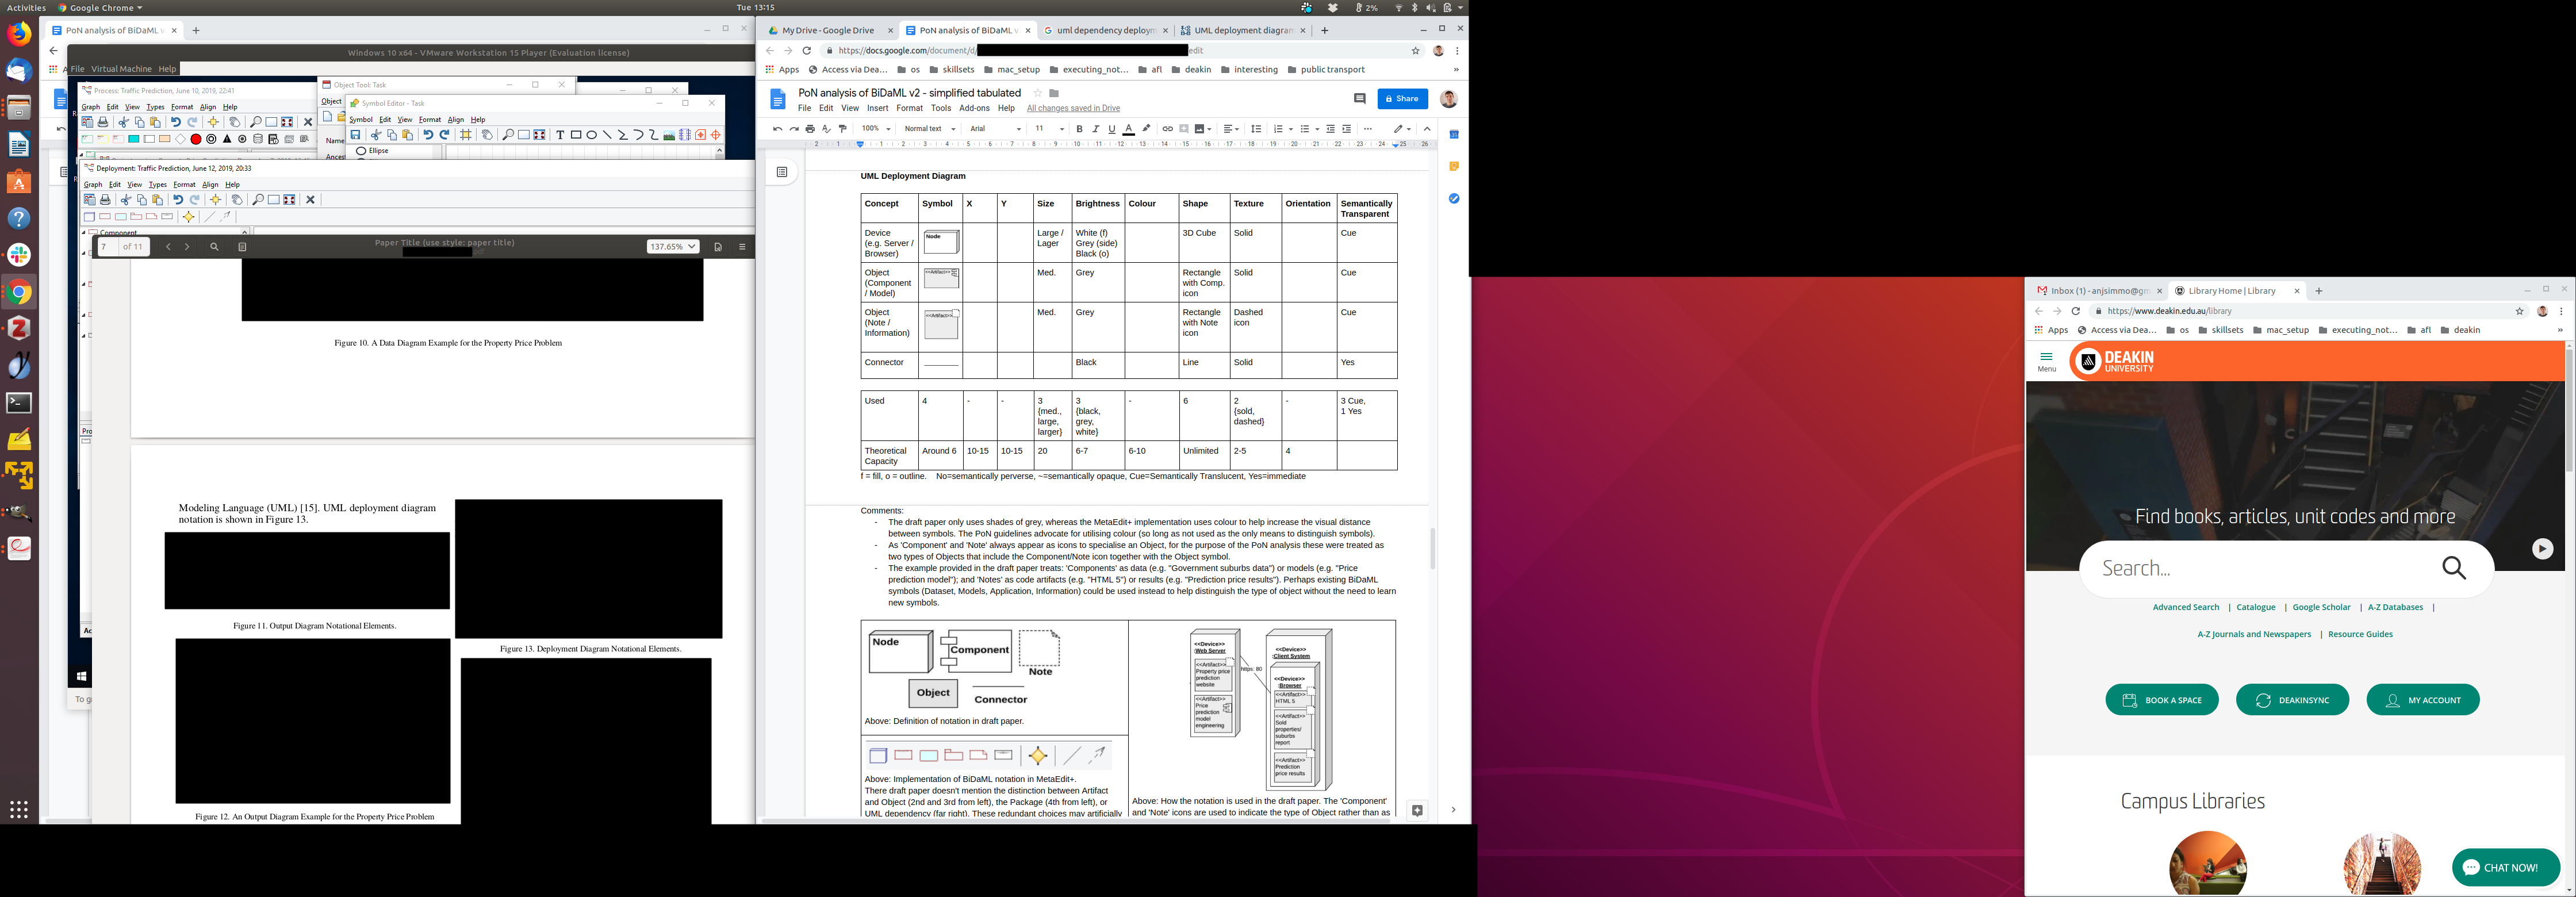The width and height of the screenshot is (2576, 897).
Task: Open the Arial font dropdown
Action: click(995, 129)
